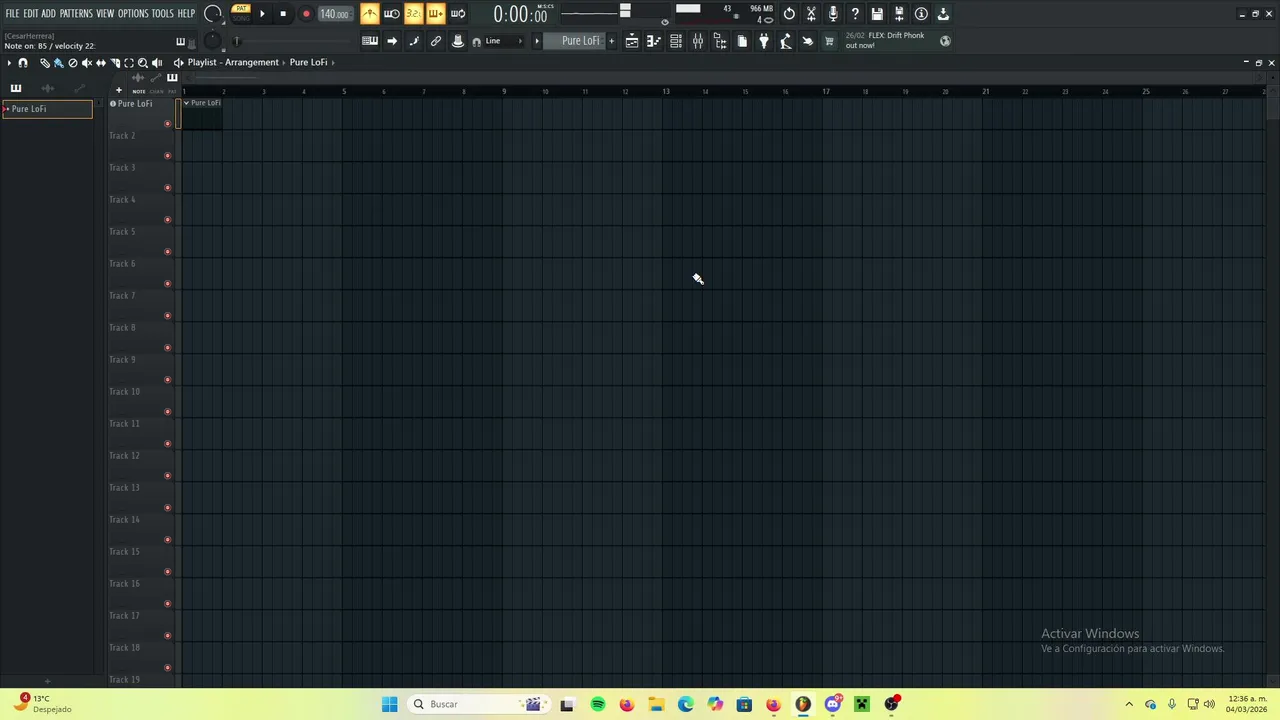This screenshot has width=1280, height=720.
Task: Save the project with floppy icon
Action: click(x=877, y=14)
